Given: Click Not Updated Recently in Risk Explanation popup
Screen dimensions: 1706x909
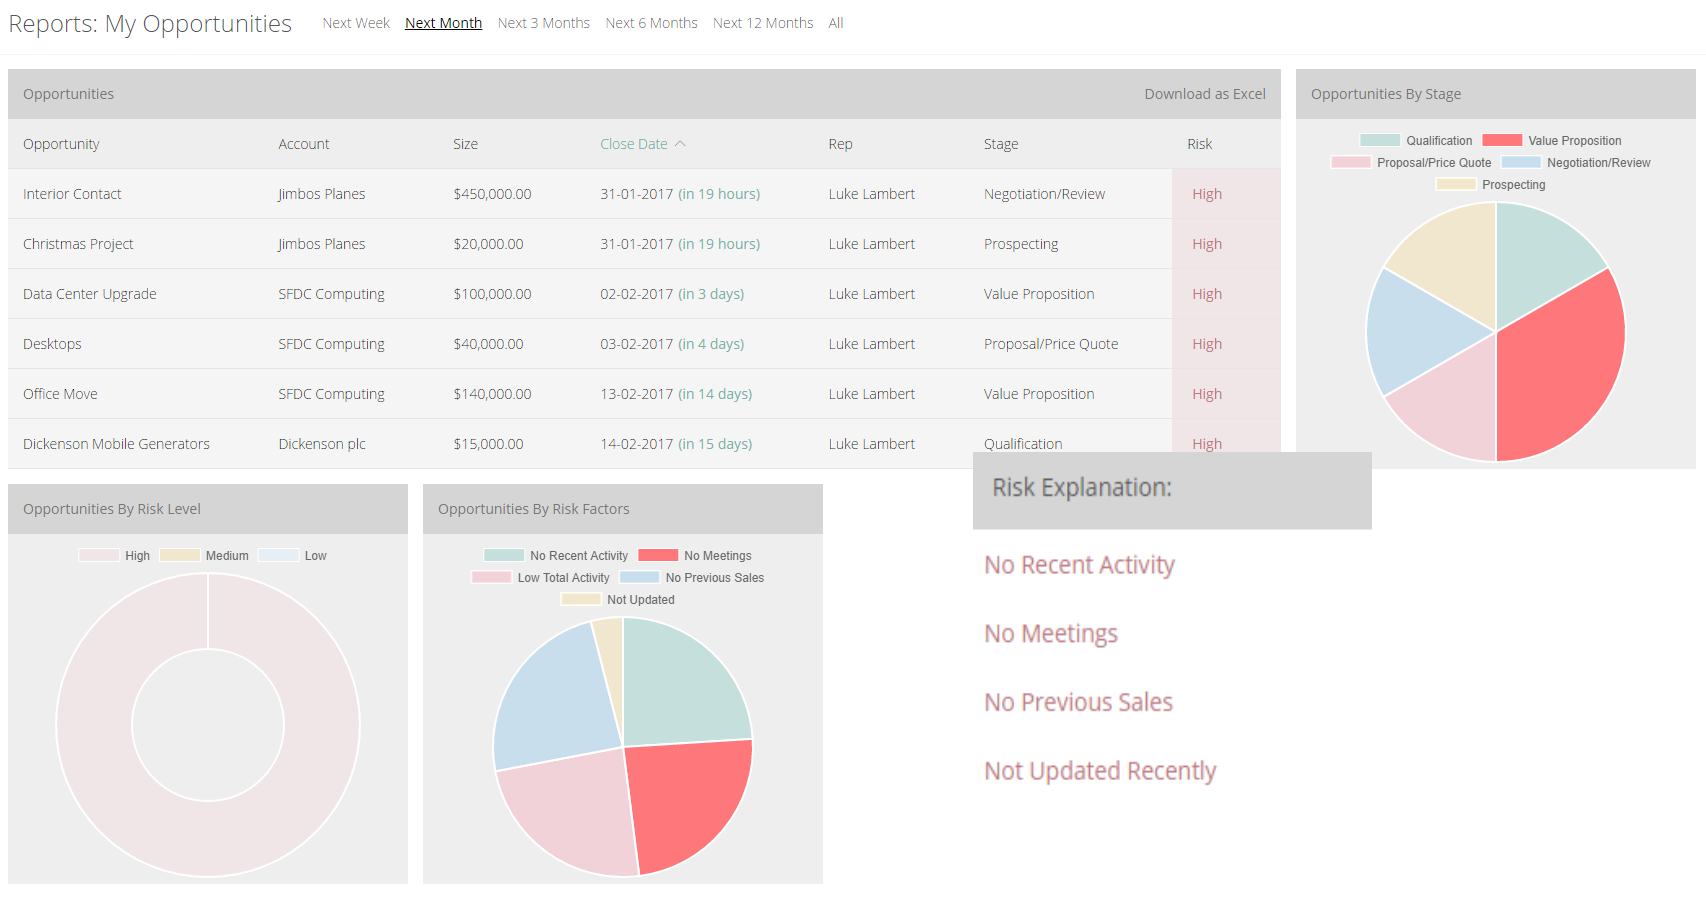Looking at the screenshot, I should tap(1100, 771).
